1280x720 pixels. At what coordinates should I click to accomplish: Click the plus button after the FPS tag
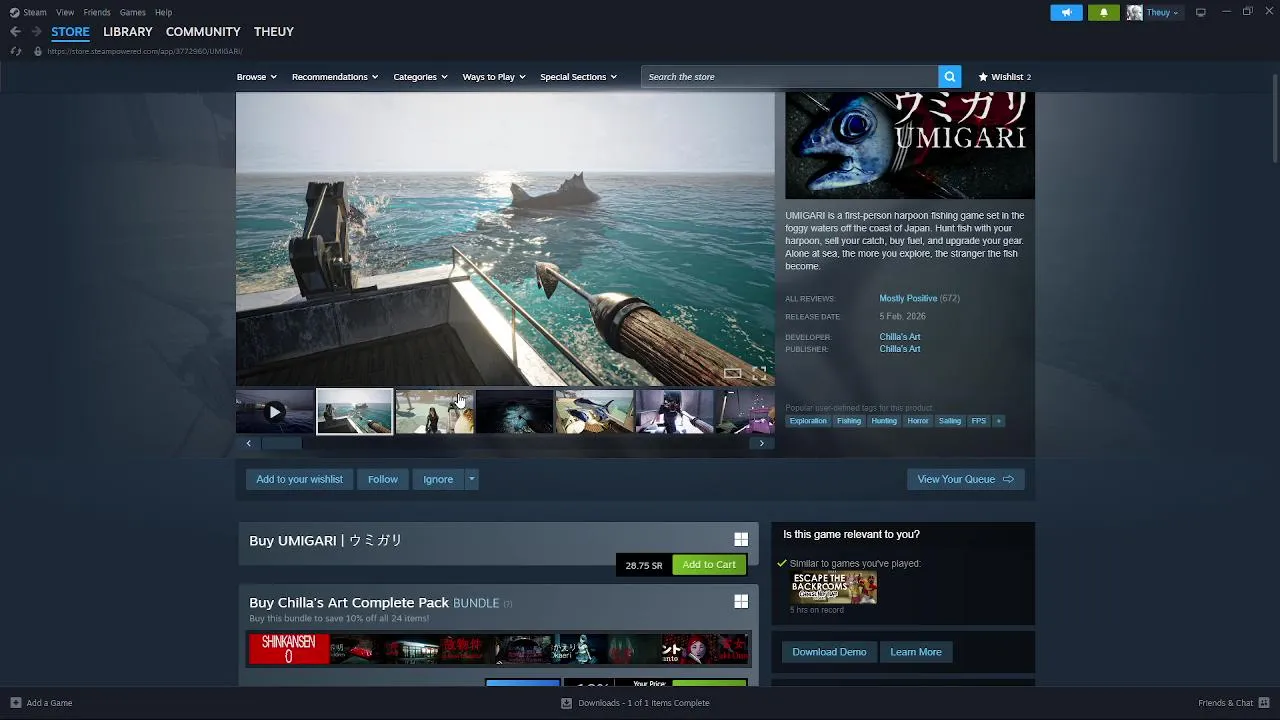coord(998,421)
